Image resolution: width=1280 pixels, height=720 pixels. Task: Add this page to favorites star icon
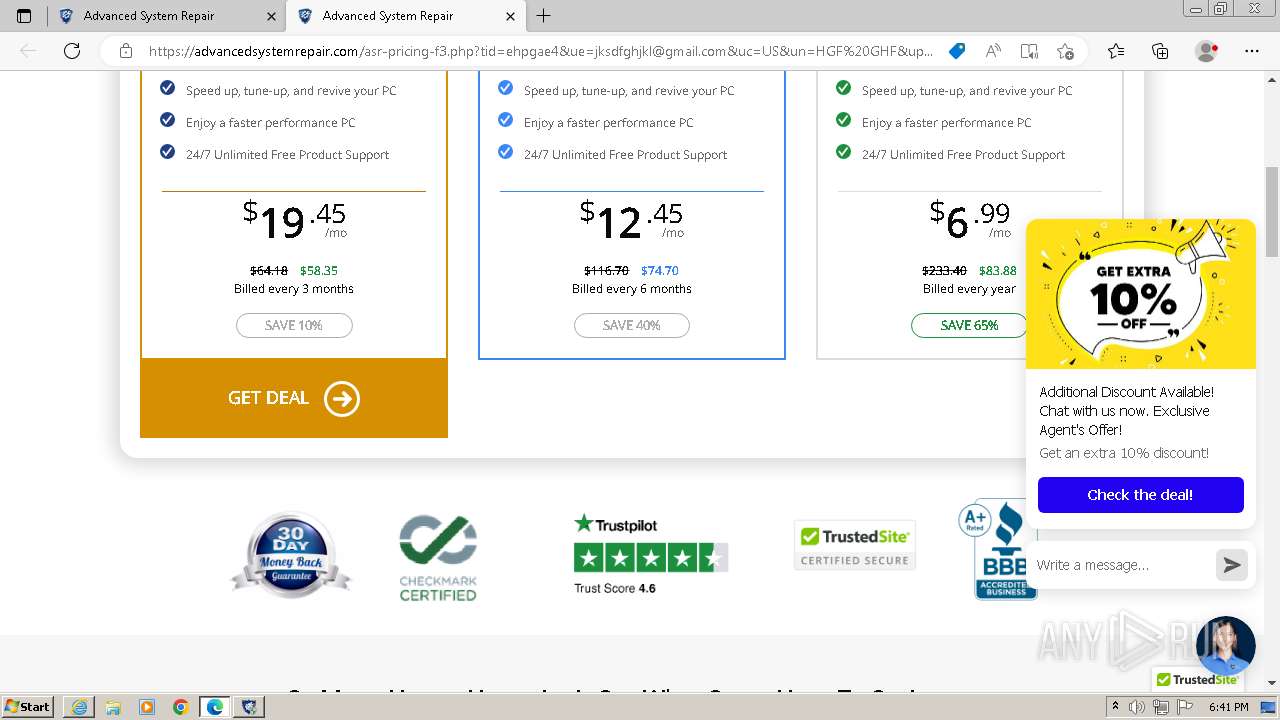pyautogui.click(x=1065, y=51)
